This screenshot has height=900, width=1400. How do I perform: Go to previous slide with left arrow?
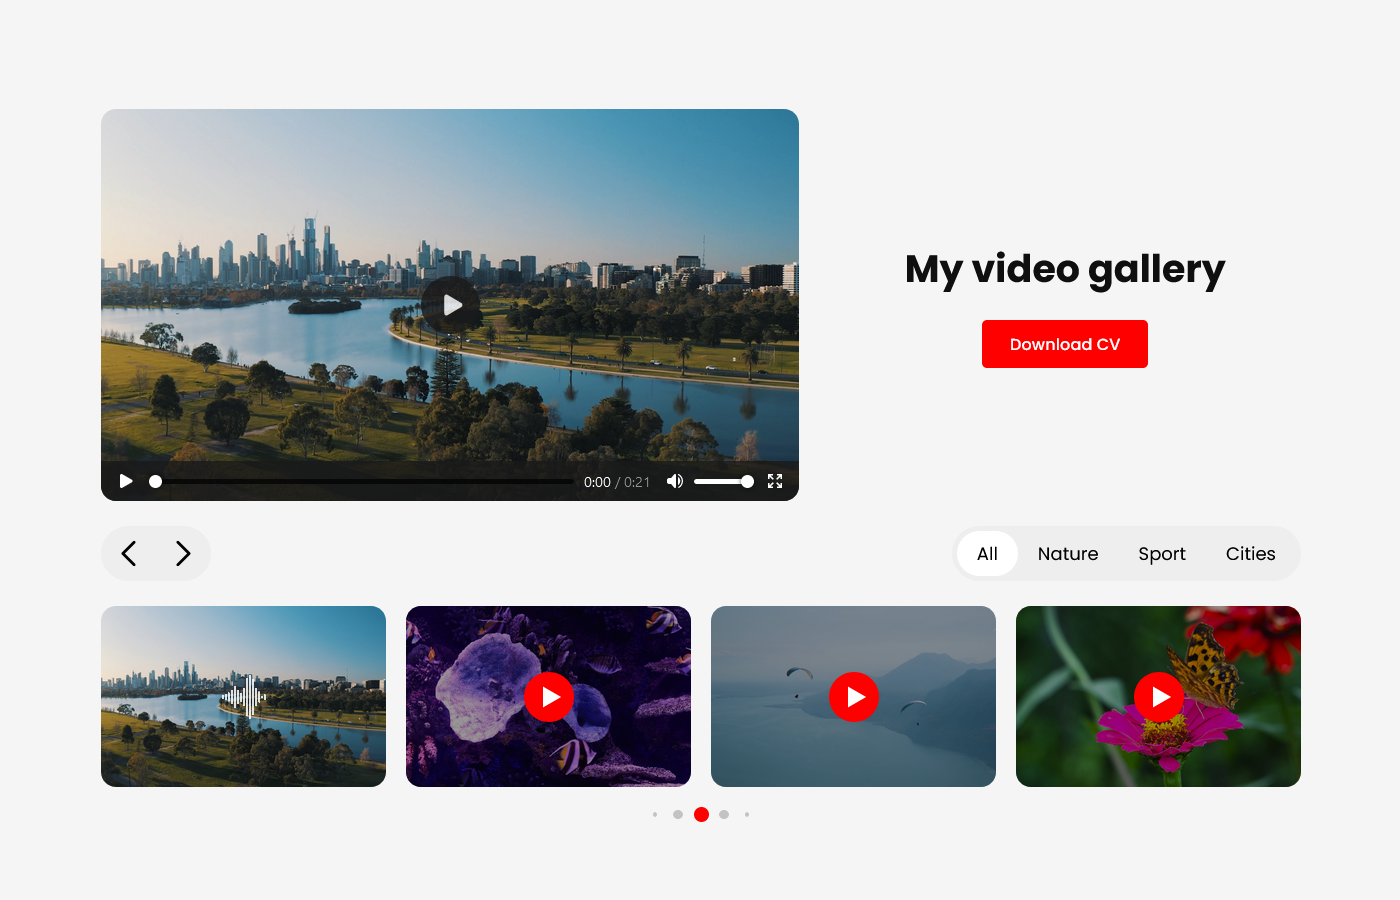click(x=129, y=554)
